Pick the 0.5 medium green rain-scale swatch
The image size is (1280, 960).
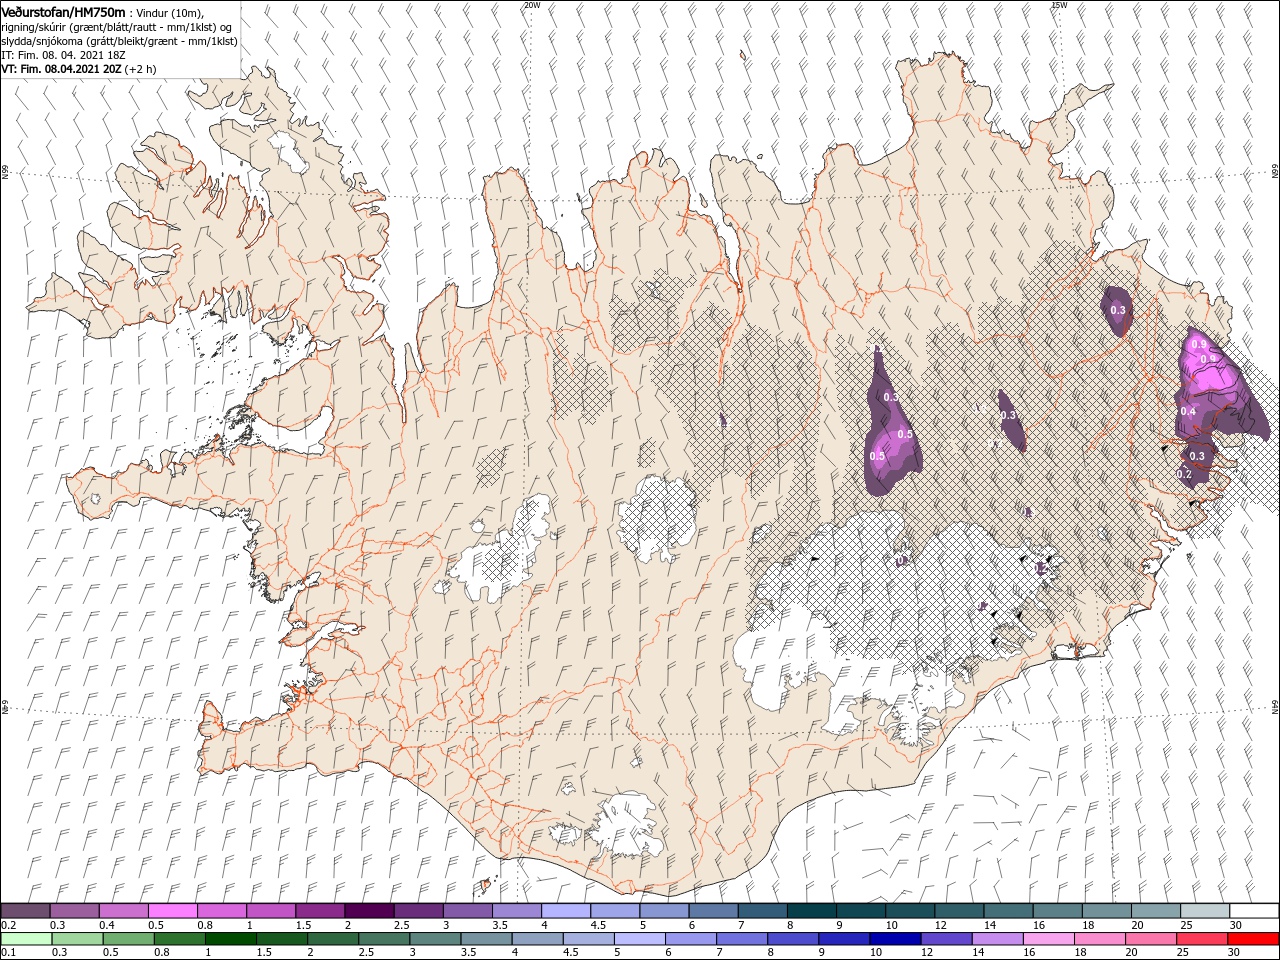click(x=128, y=940)
